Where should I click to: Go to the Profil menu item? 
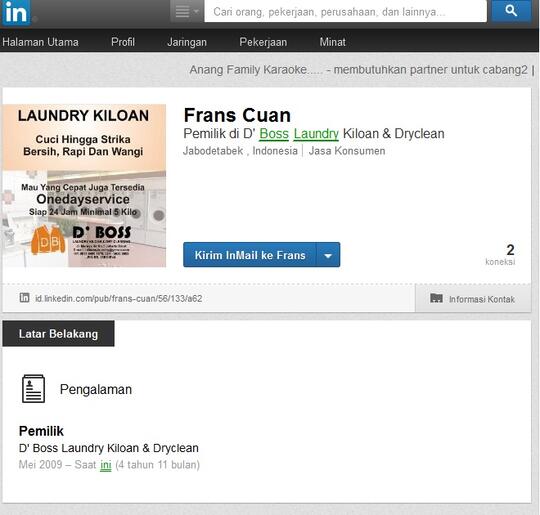[123, 42]
